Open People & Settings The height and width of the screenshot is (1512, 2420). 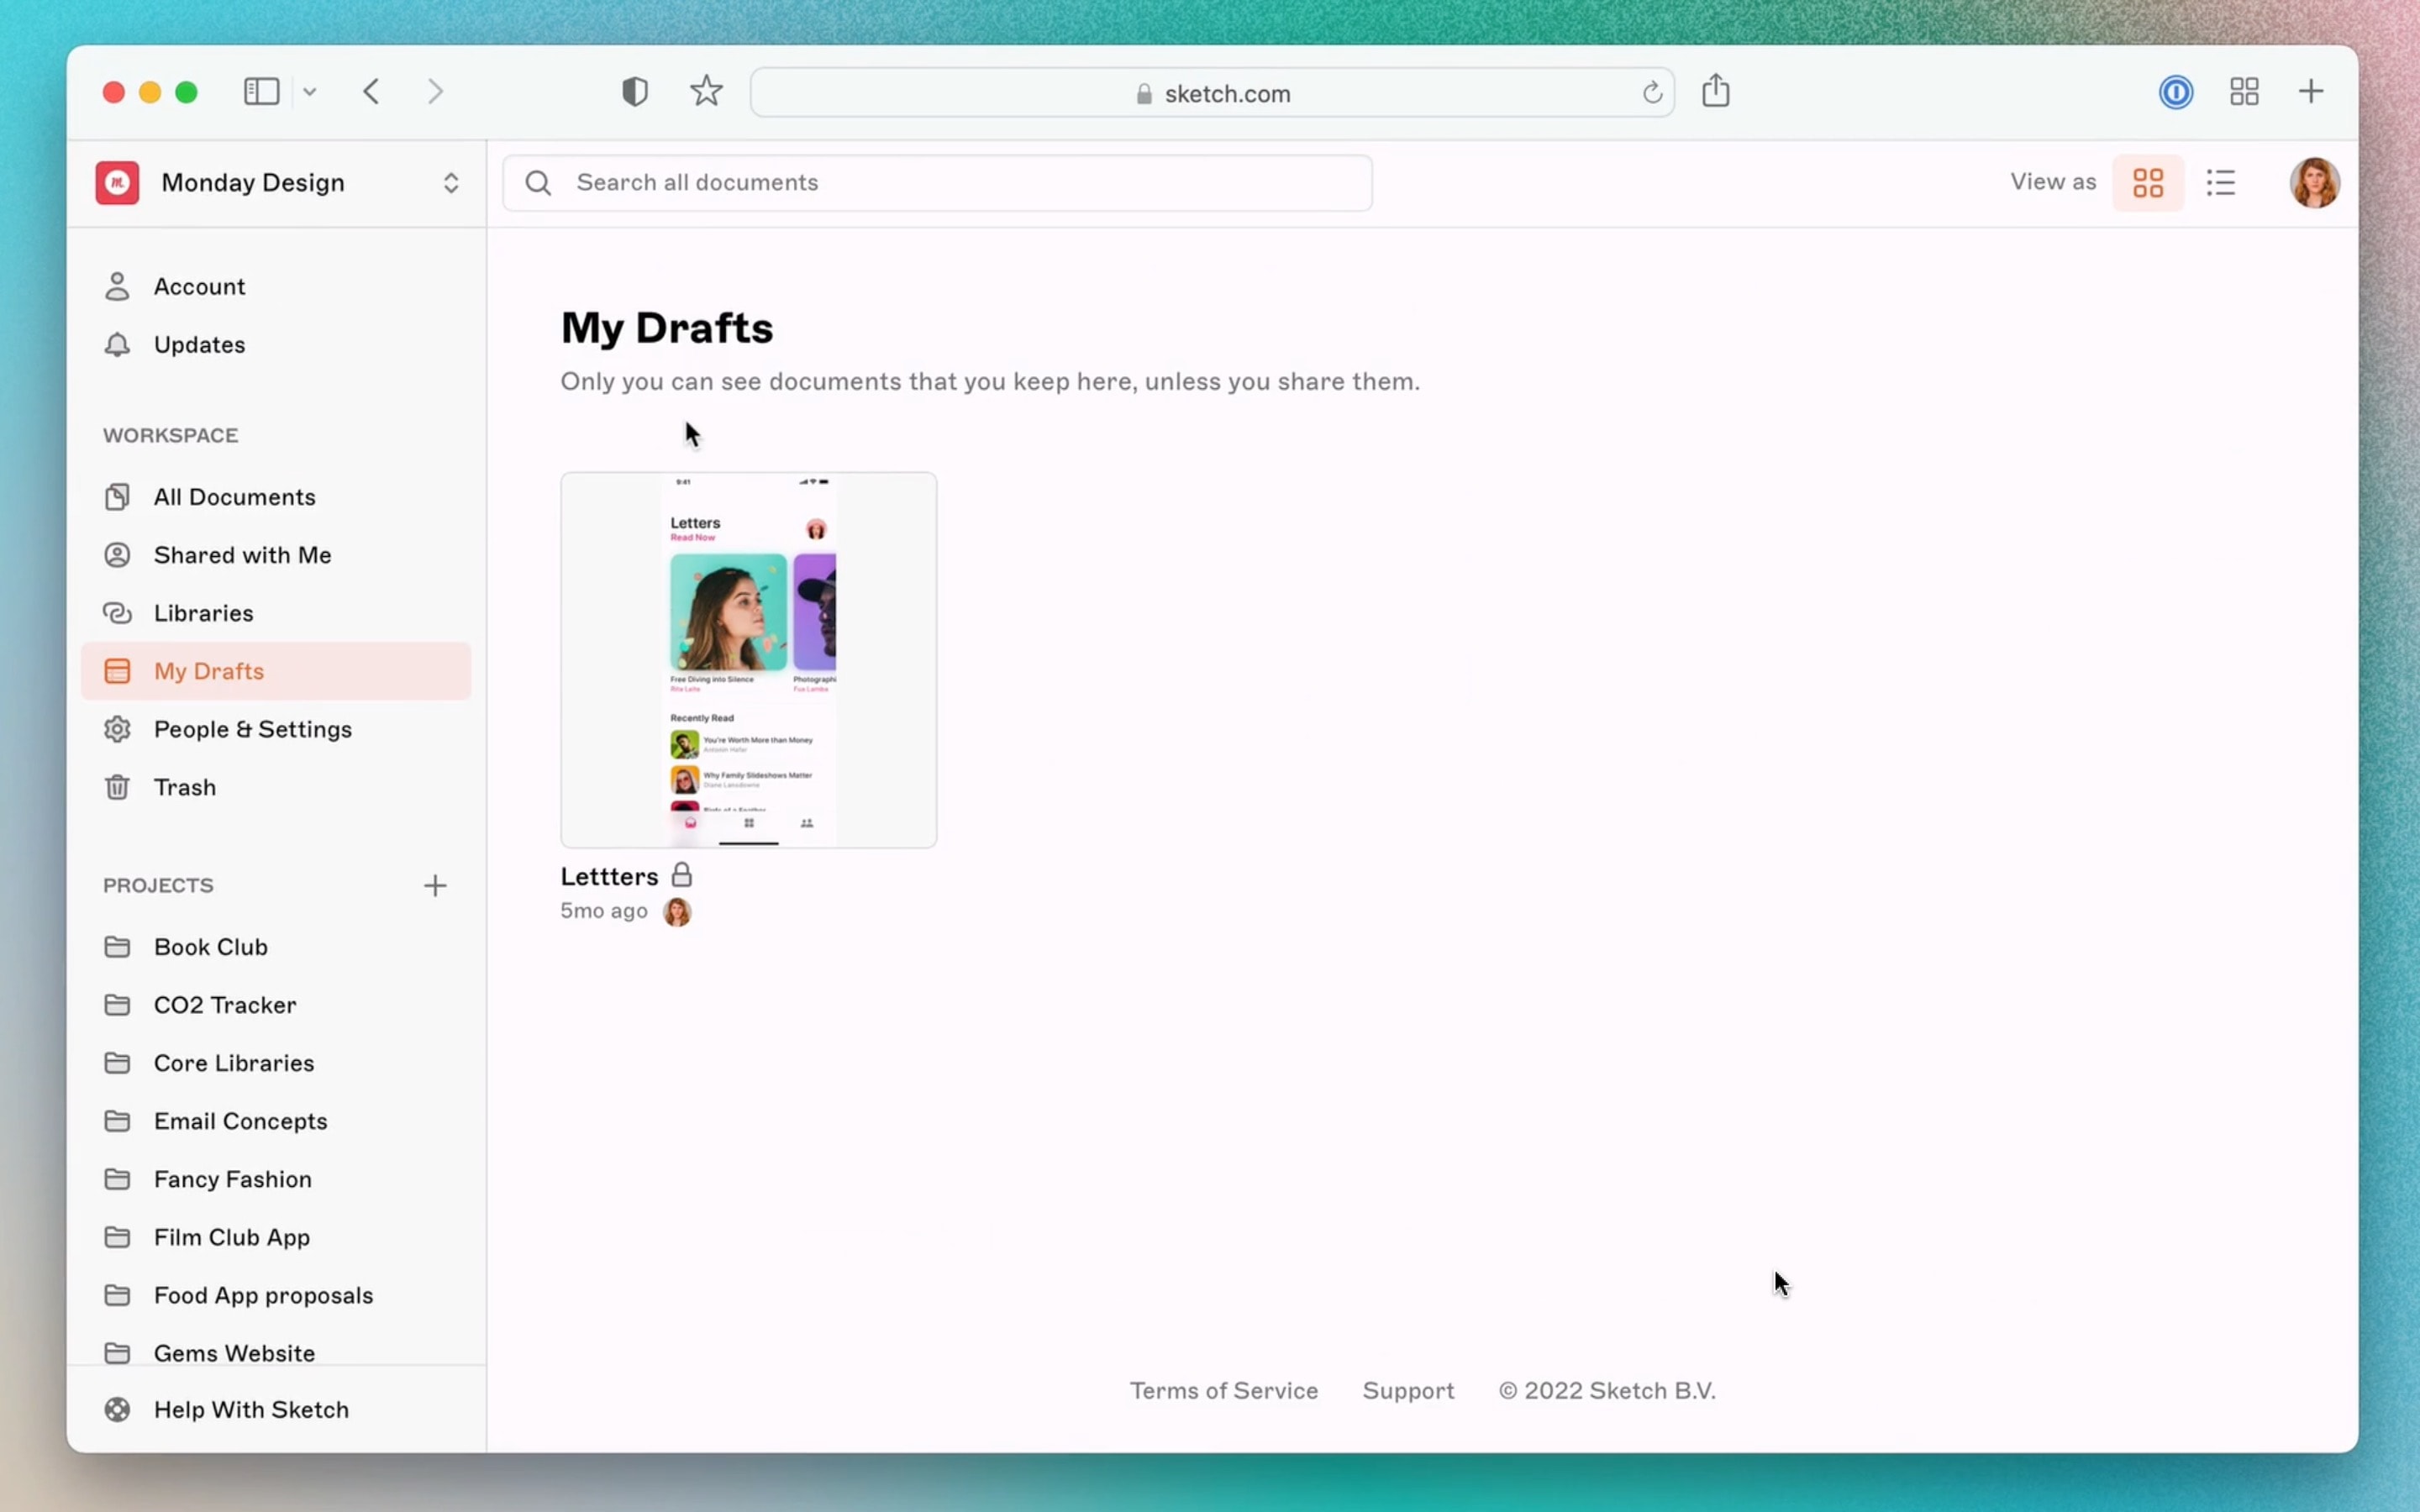point(276,729)
